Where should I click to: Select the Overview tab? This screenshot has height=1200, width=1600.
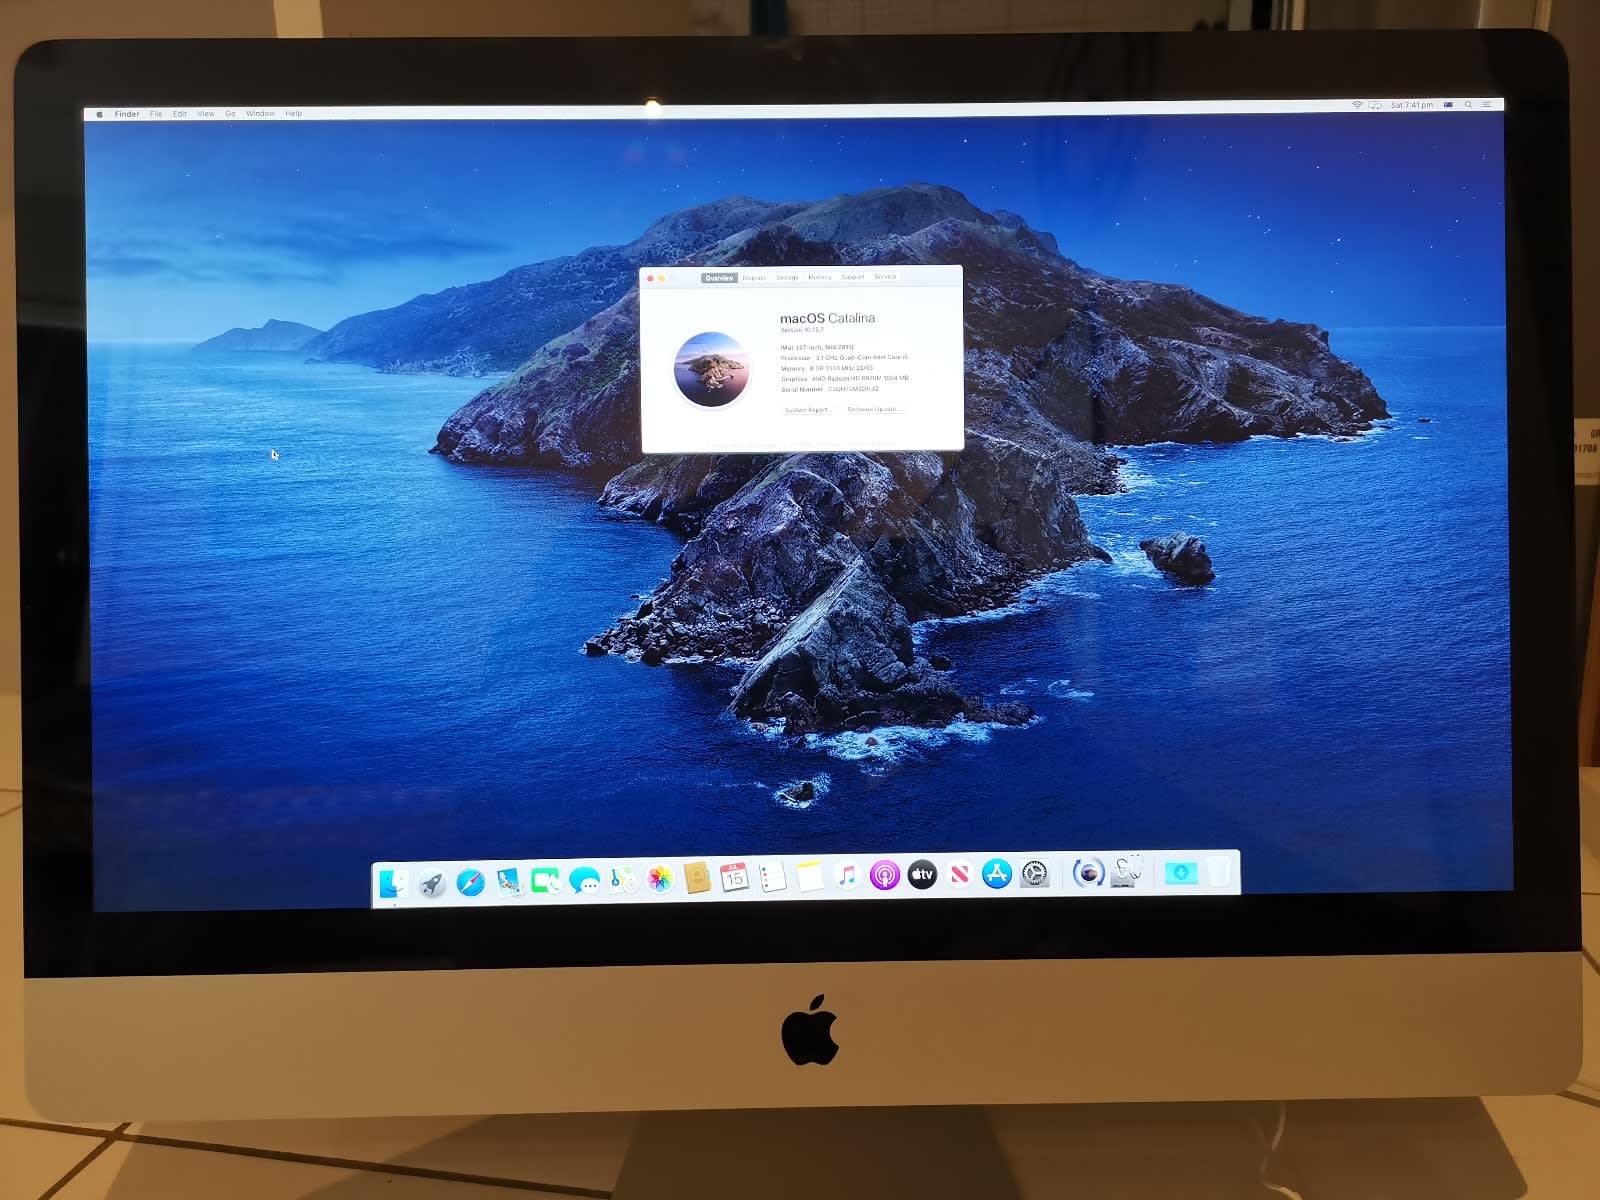(x=719, y=278)
